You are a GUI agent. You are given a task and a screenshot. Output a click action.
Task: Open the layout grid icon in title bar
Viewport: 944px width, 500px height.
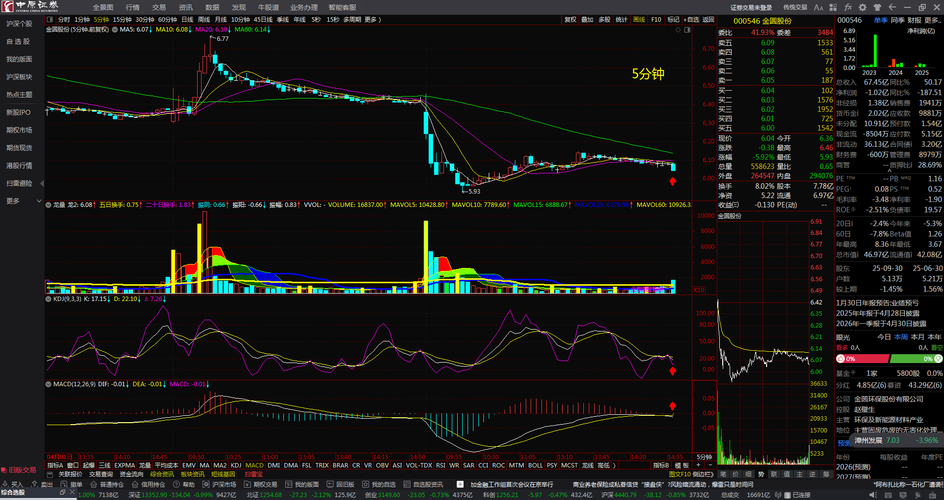(x=833, y=7)
